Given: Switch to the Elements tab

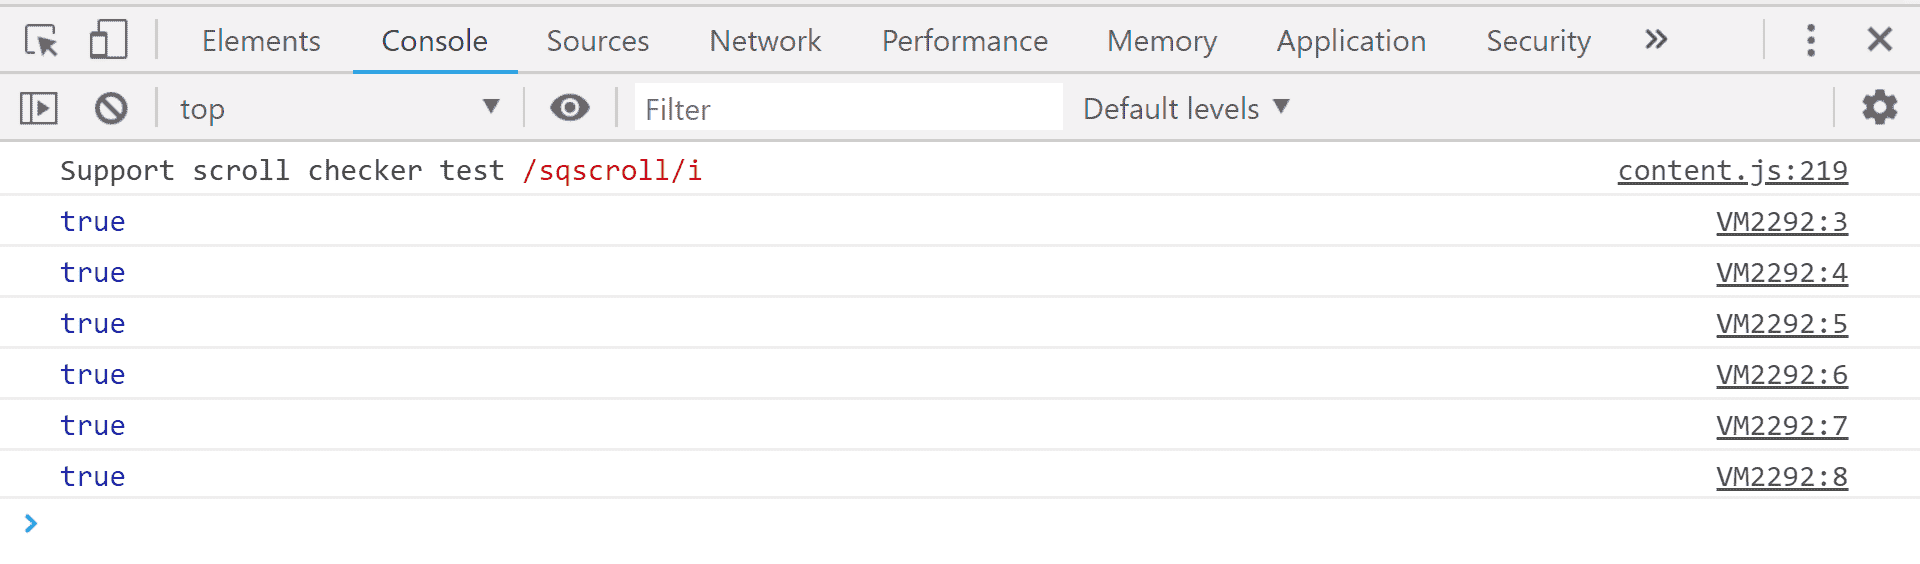Looking at the screenshot, I should [261, 41].
